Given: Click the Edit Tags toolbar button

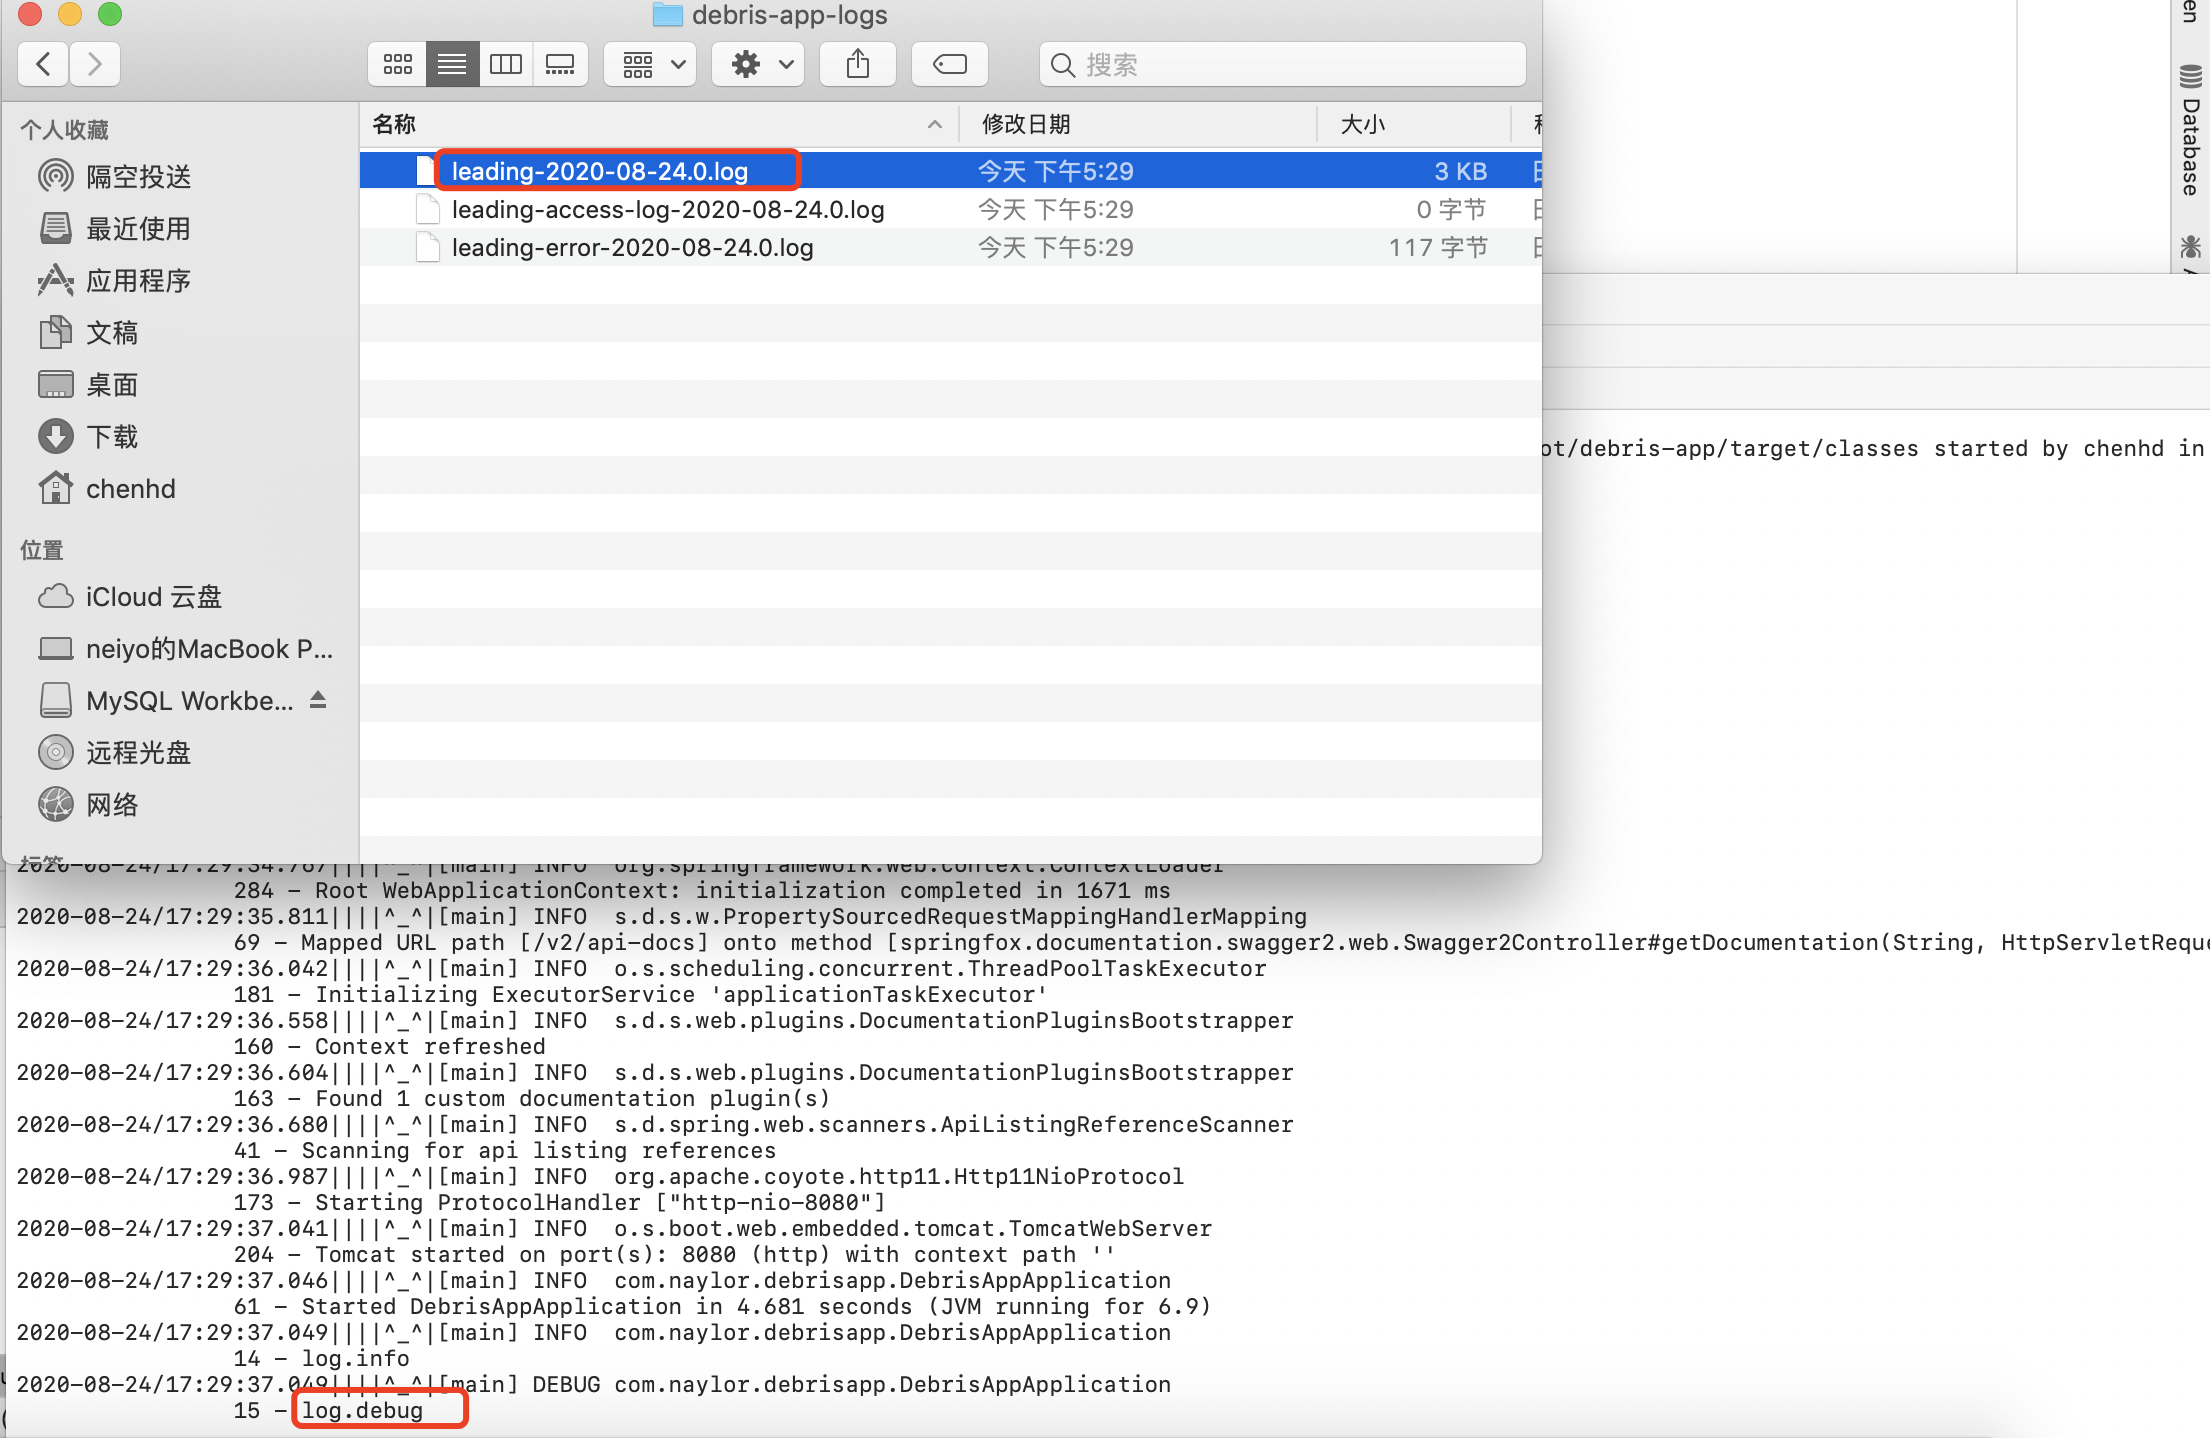Looking at the screenshot, I should coord(950,65).
